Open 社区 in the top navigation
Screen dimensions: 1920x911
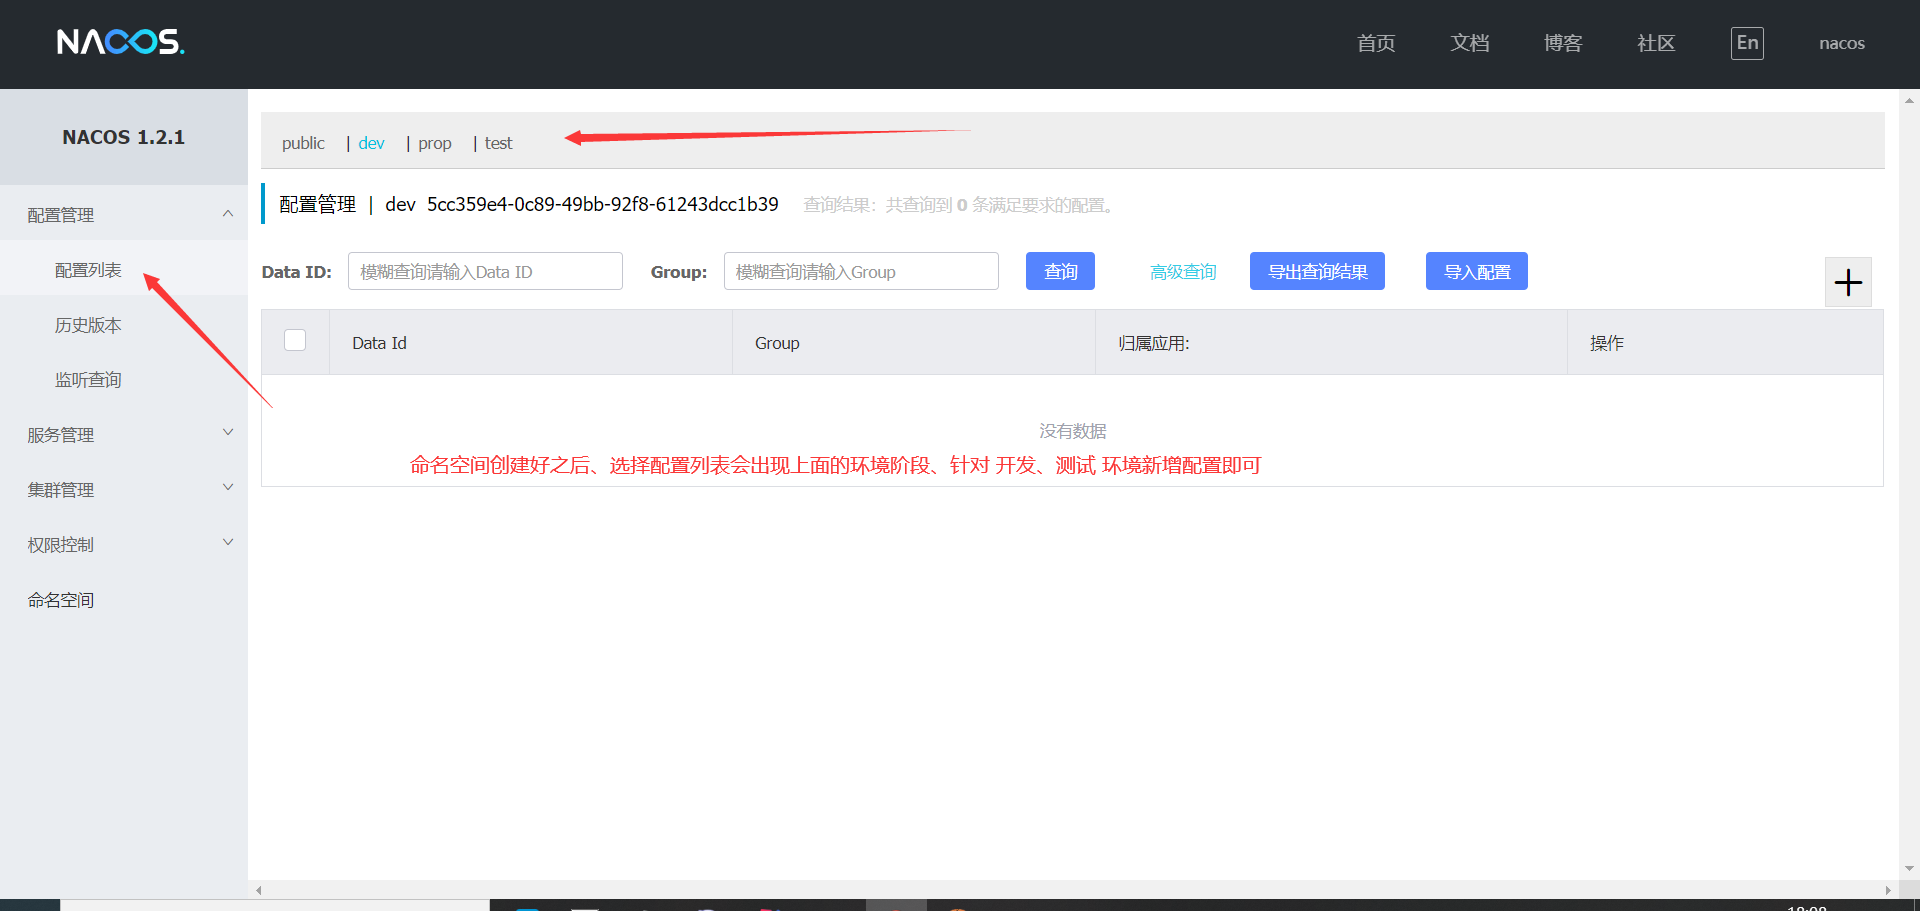click(x=1656, y=43)
